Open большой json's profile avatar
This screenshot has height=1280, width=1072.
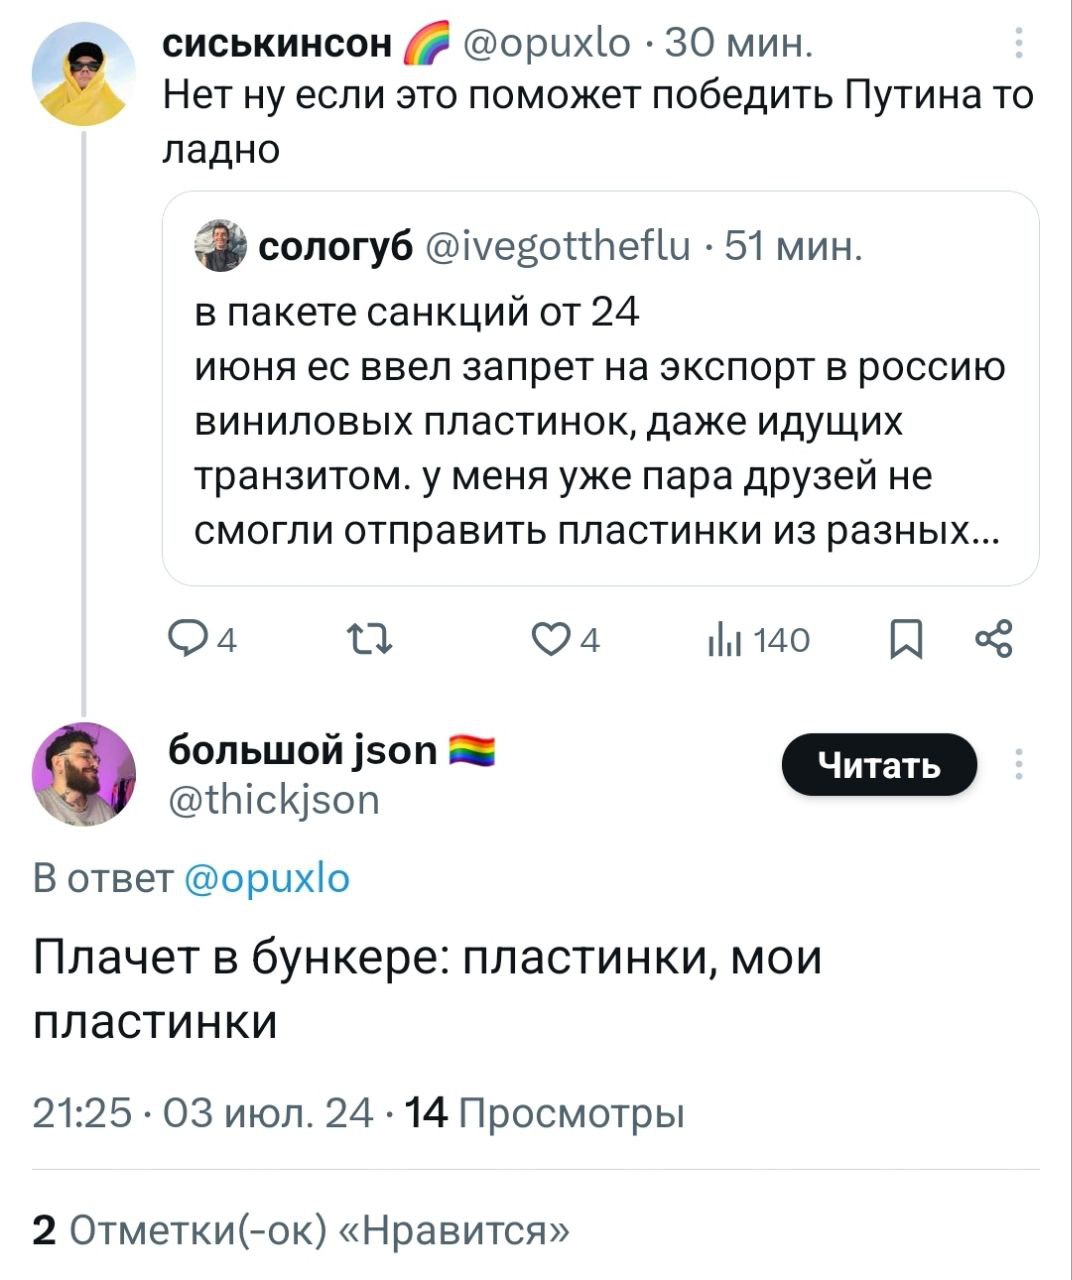(x=83, y=773)
